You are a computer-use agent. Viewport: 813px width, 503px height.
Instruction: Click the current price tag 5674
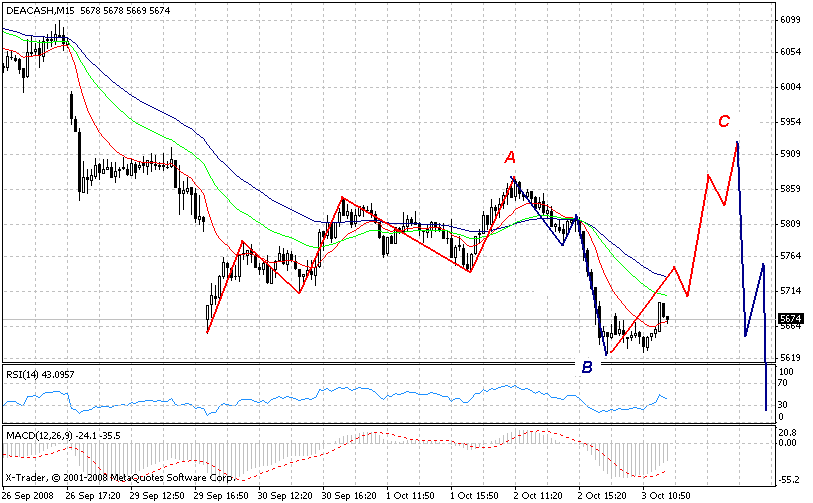[x=790, y=319]
